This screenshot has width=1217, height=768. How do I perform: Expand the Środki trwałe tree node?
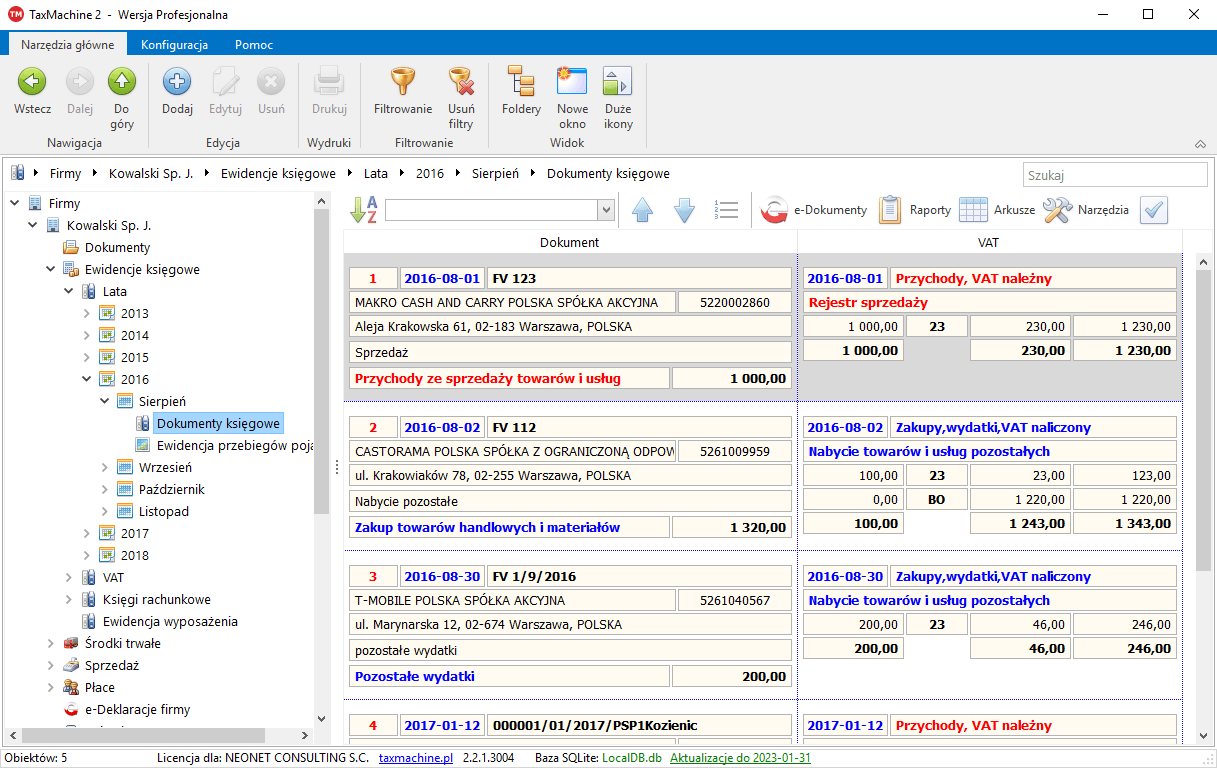pyautogui.click(x=51, y=644)
